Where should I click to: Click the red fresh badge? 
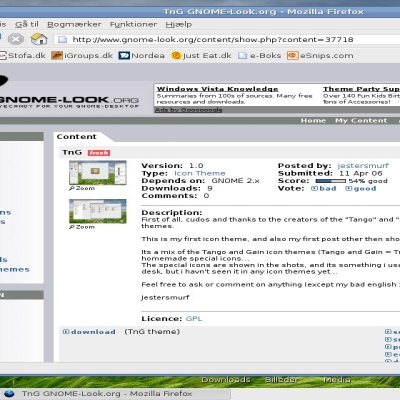point(99,153)
